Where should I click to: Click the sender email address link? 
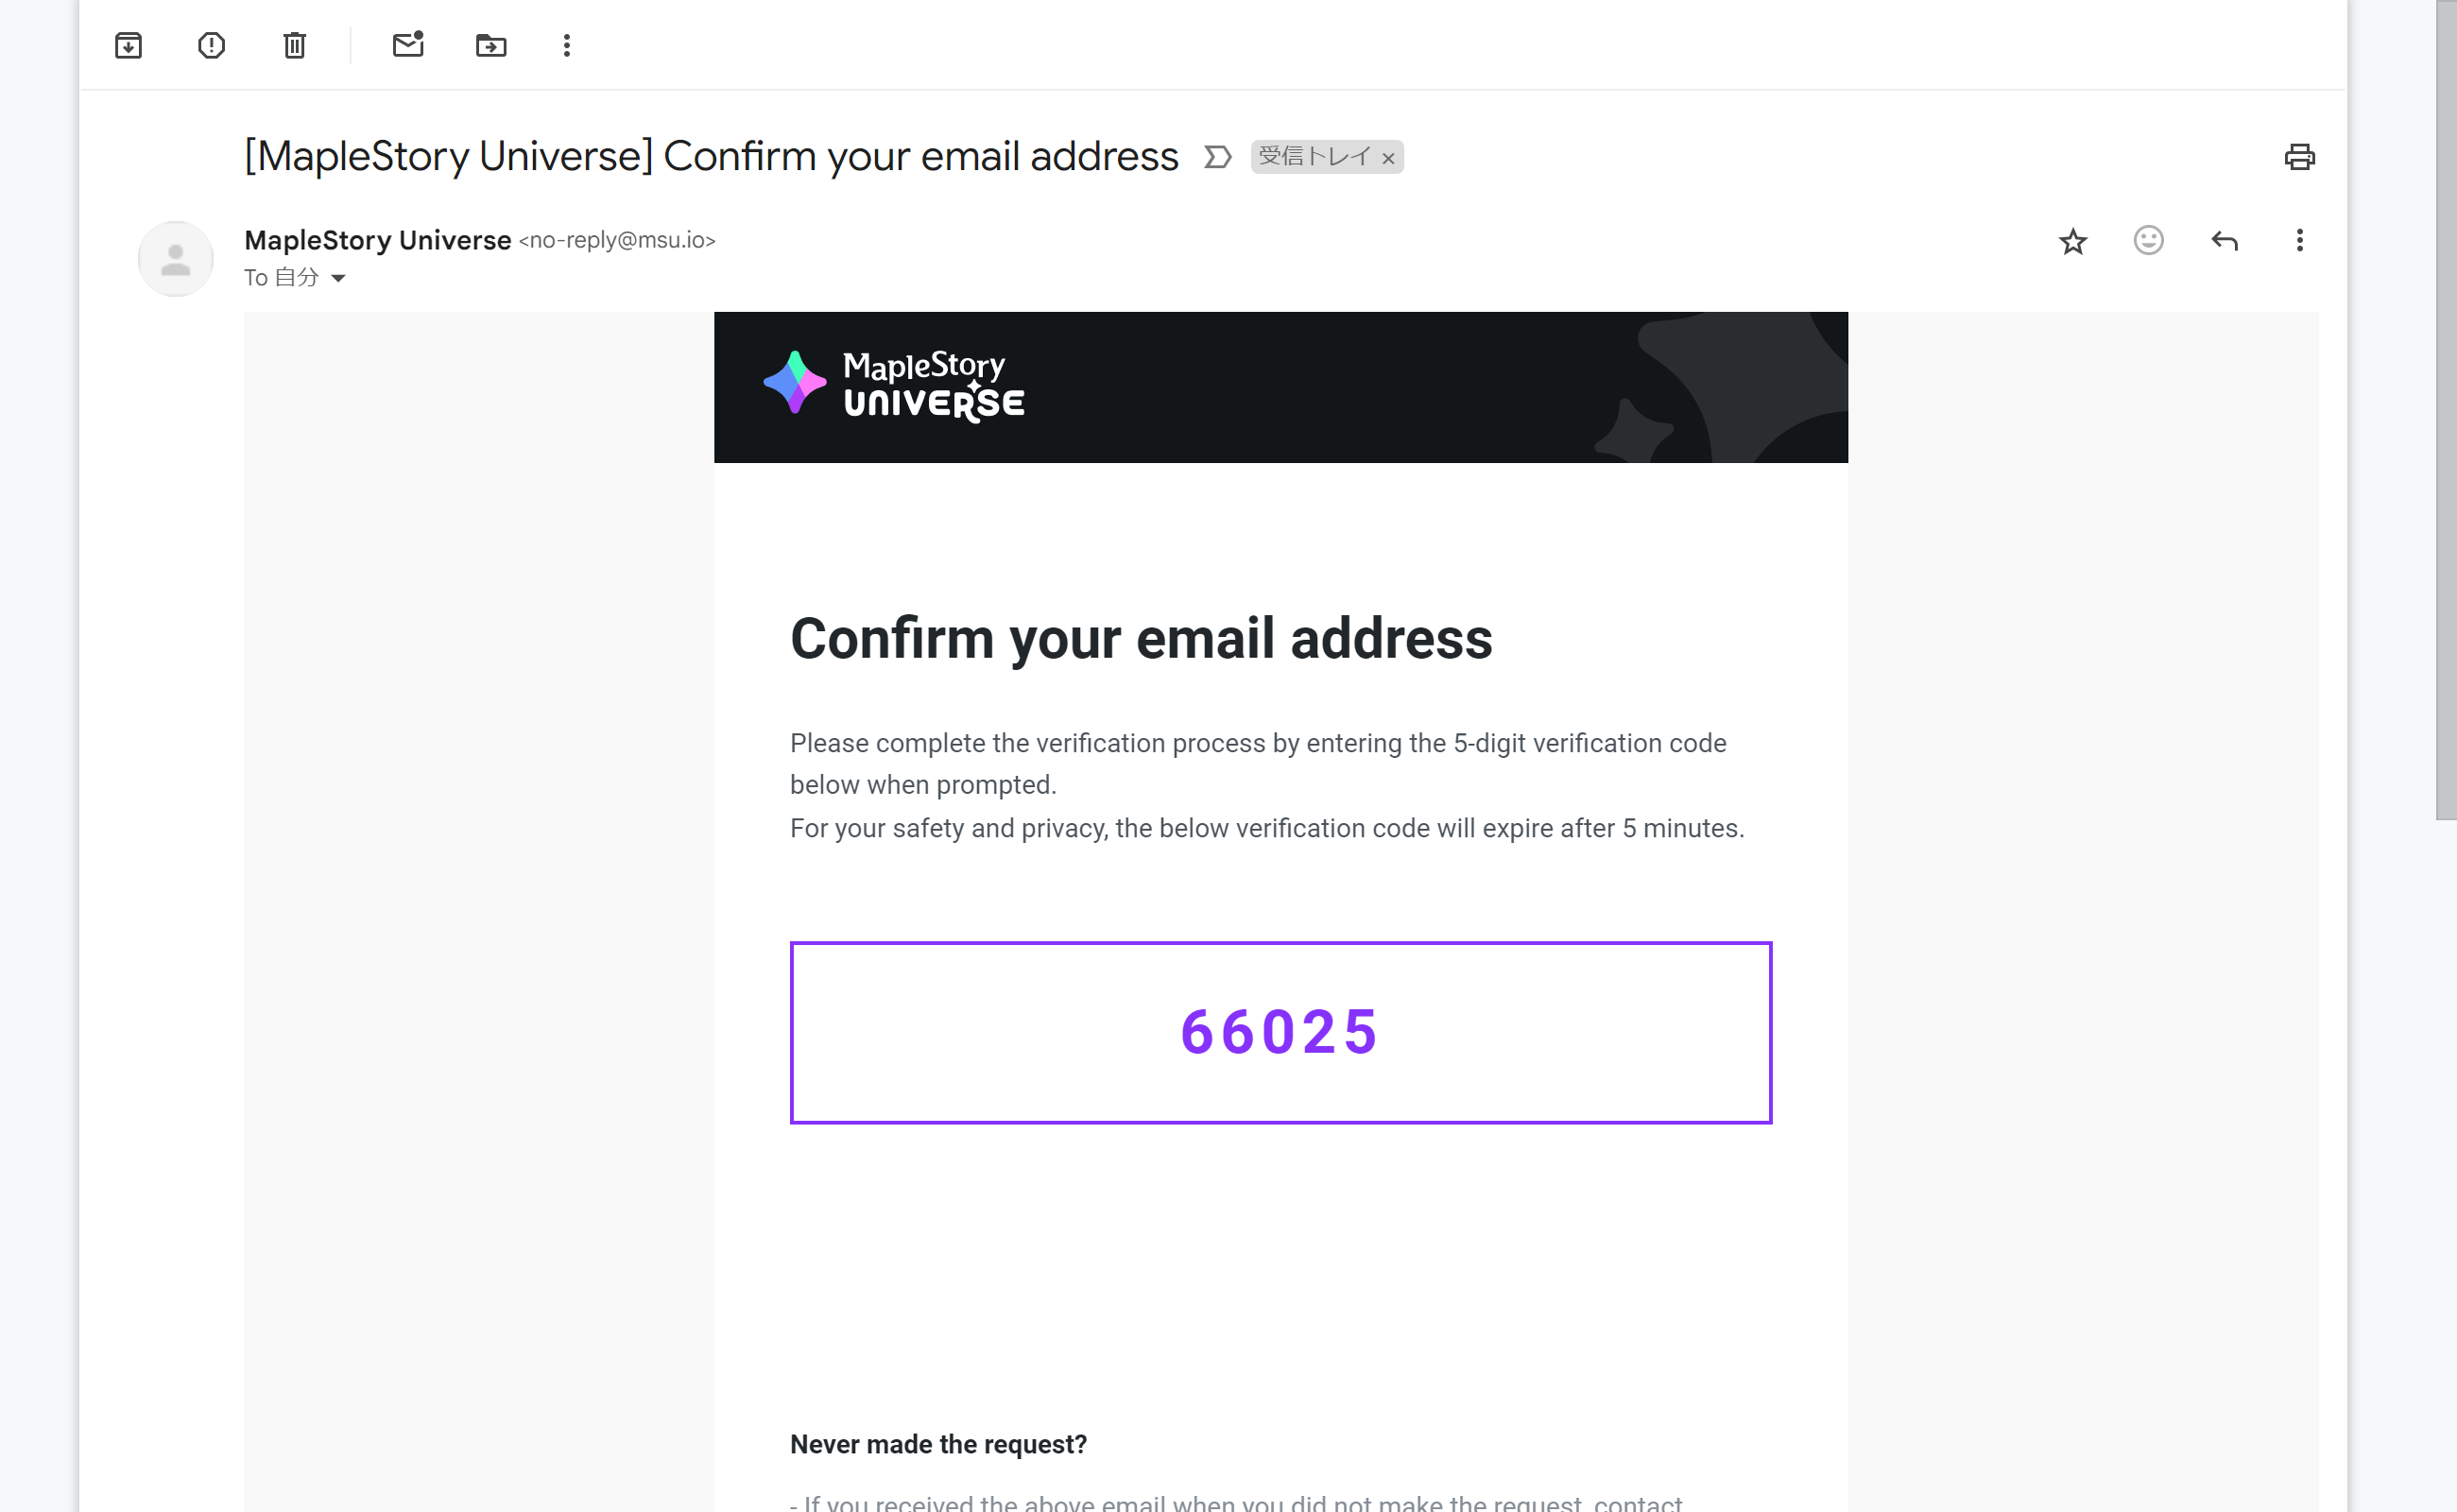pos(621,238)
